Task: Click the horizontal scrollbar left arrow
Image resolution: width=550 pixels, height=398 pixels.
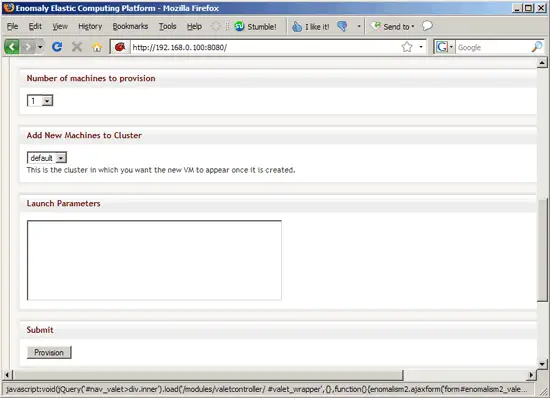Action: pyautogui.click(x=7, y=375)
